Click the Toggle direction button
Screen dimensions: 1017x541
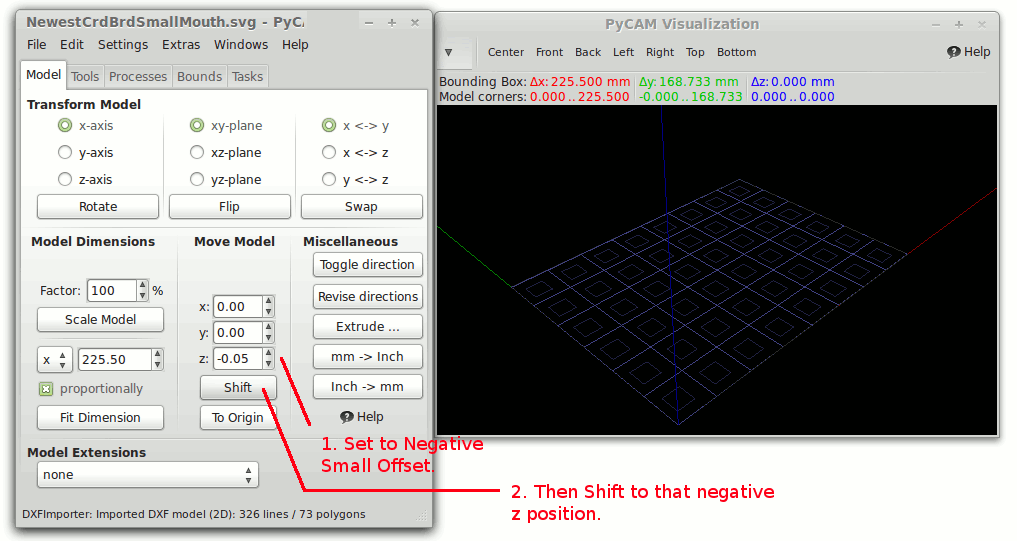point(367,265)
